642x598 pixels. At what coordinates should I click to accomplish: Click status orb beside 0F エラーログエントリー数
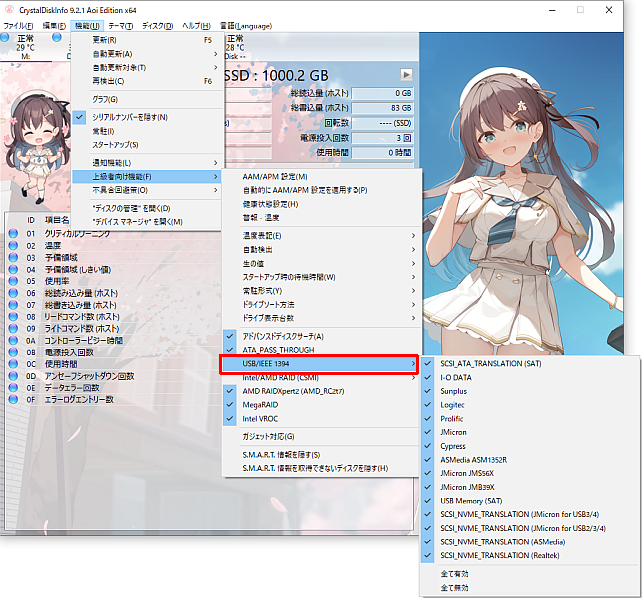(x=13, y=399)
